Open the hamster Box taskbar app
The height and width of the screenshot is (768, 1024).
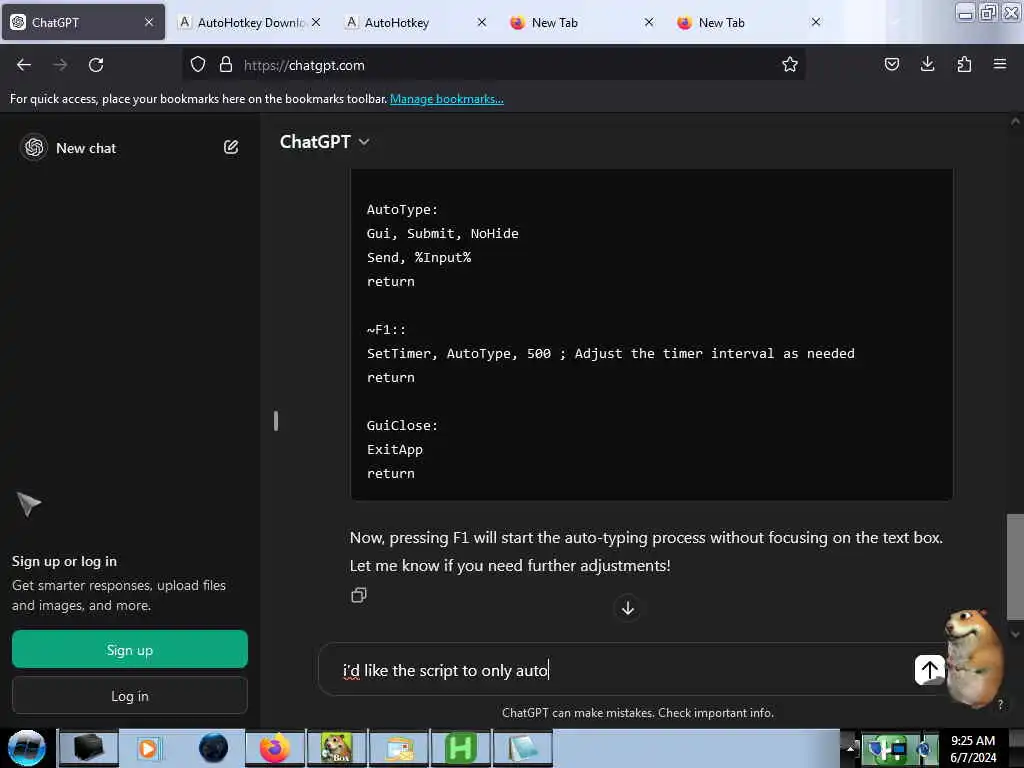coord(336,748)
